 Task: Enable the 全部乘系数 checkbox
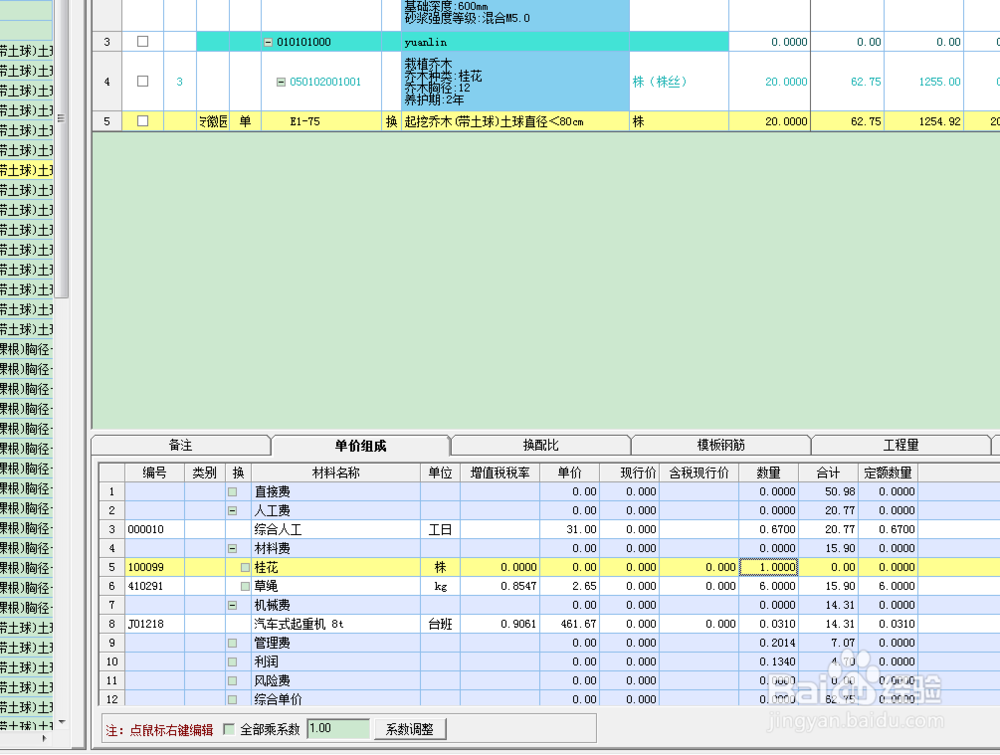pyautogui.click(x=228, y=728)
